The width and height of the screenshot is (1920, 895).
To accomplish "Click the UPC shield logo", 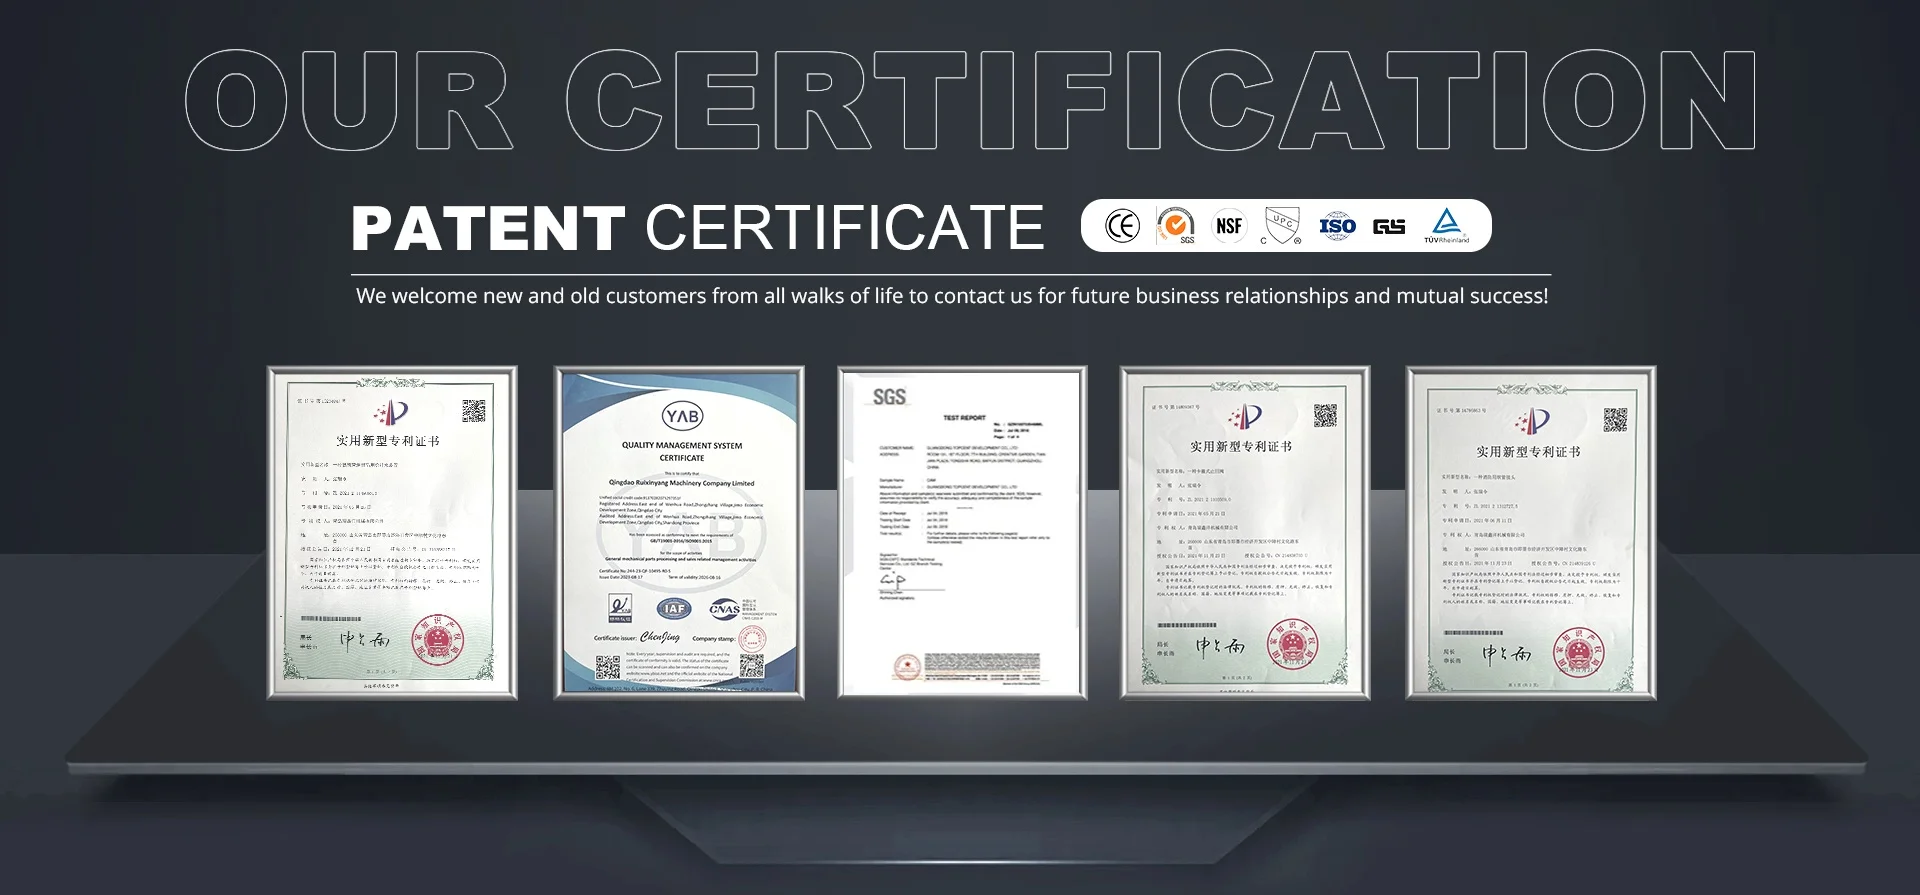I will coord(1281,226).
